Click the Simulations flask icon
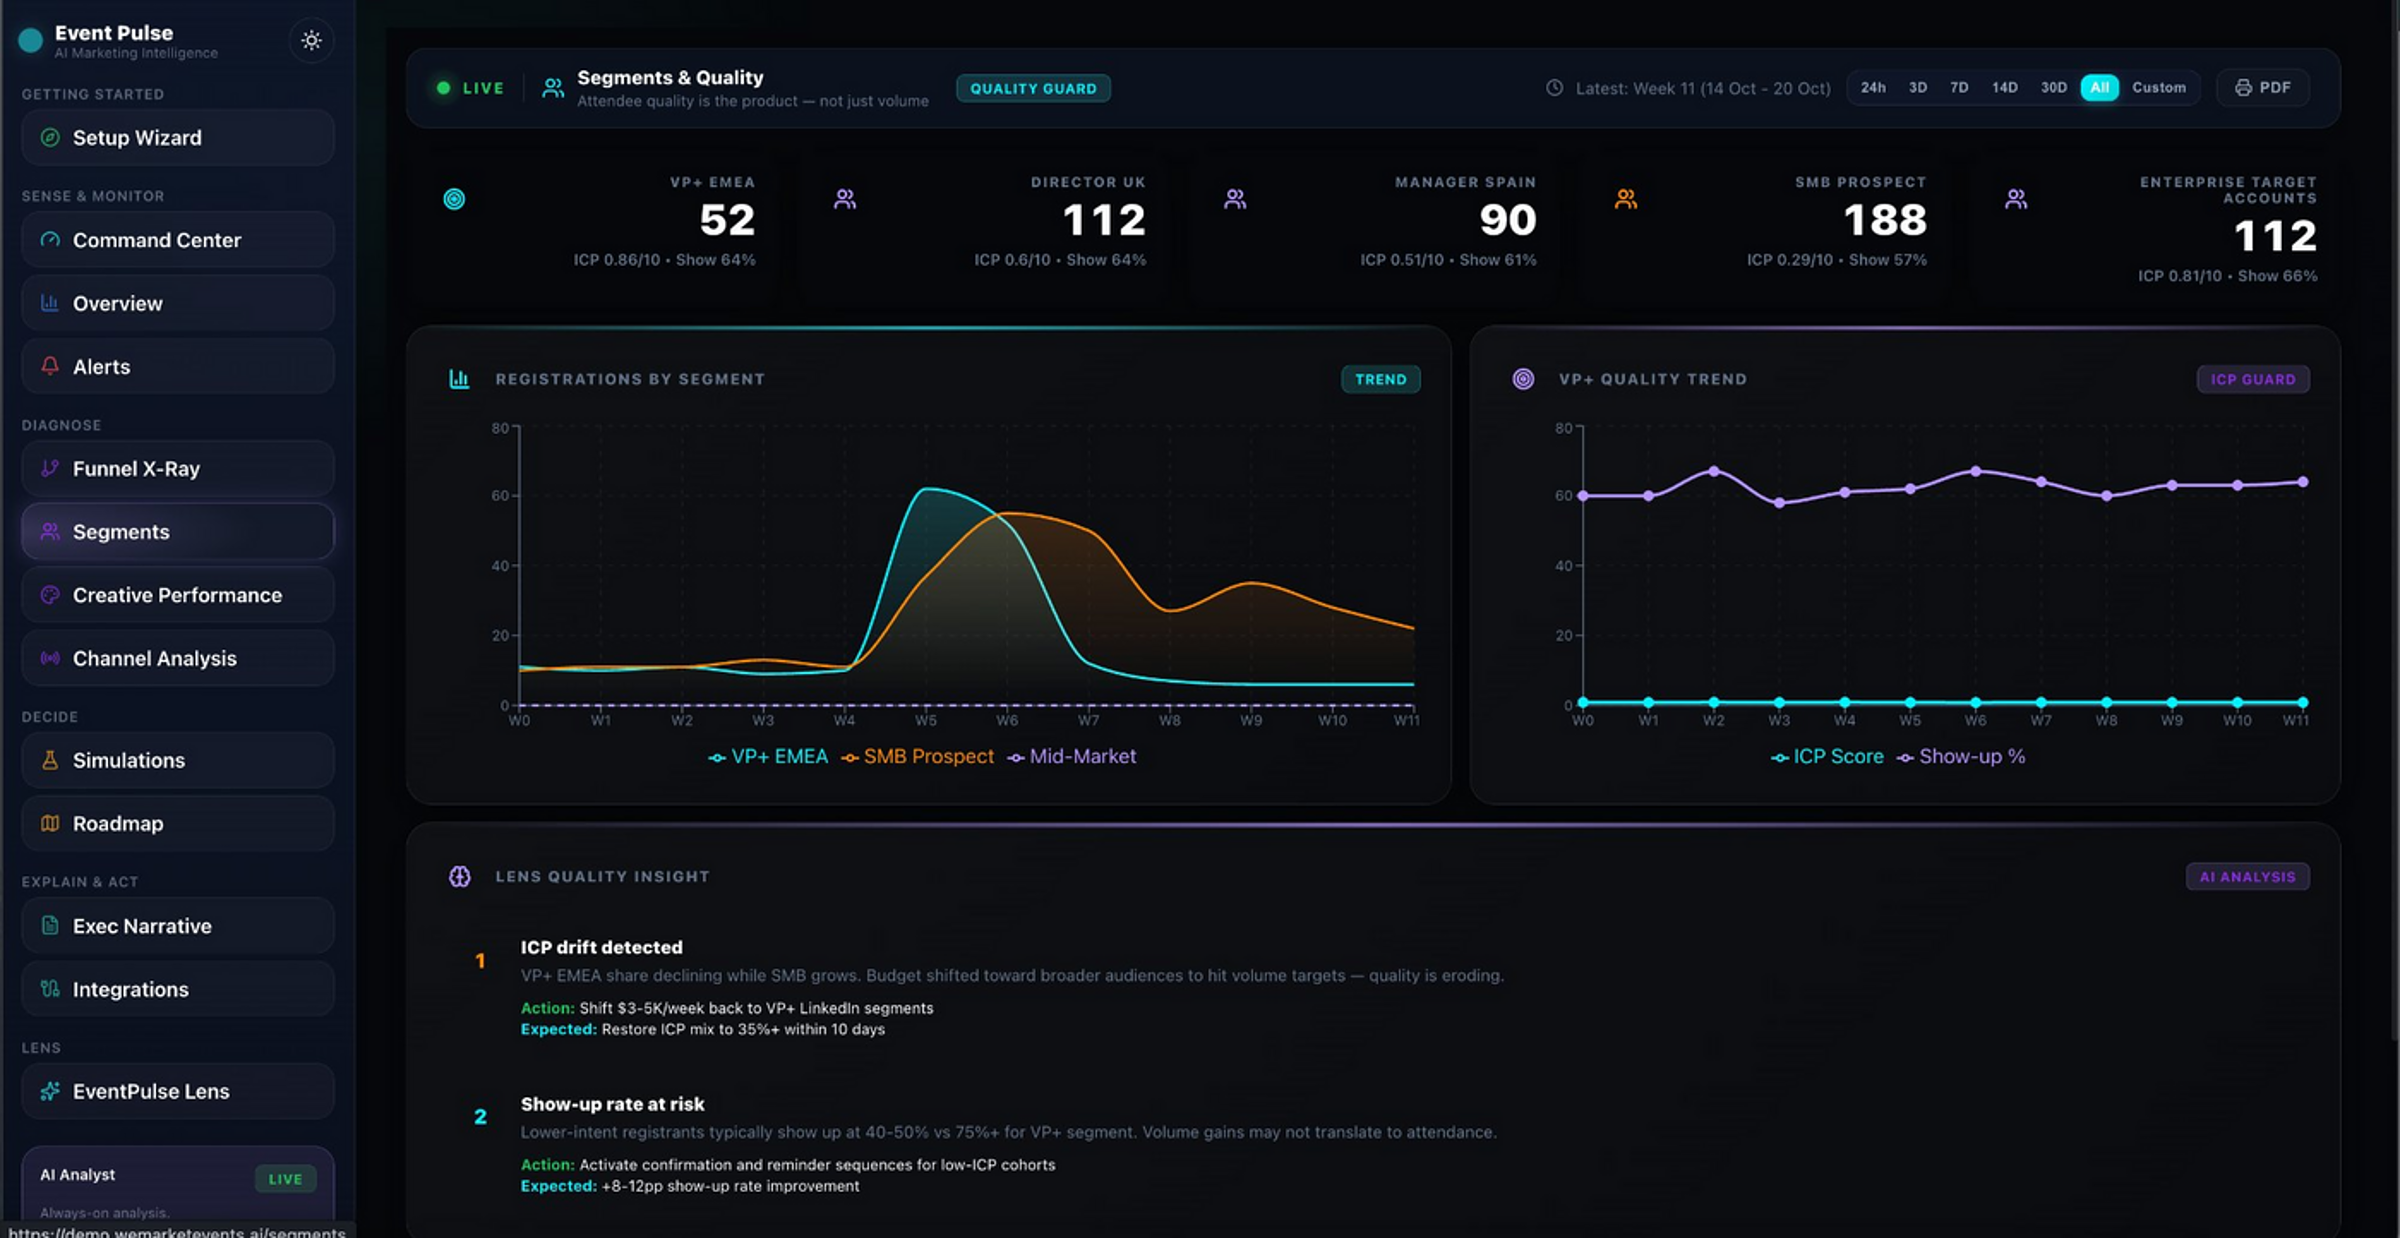 tap(50, 760)
